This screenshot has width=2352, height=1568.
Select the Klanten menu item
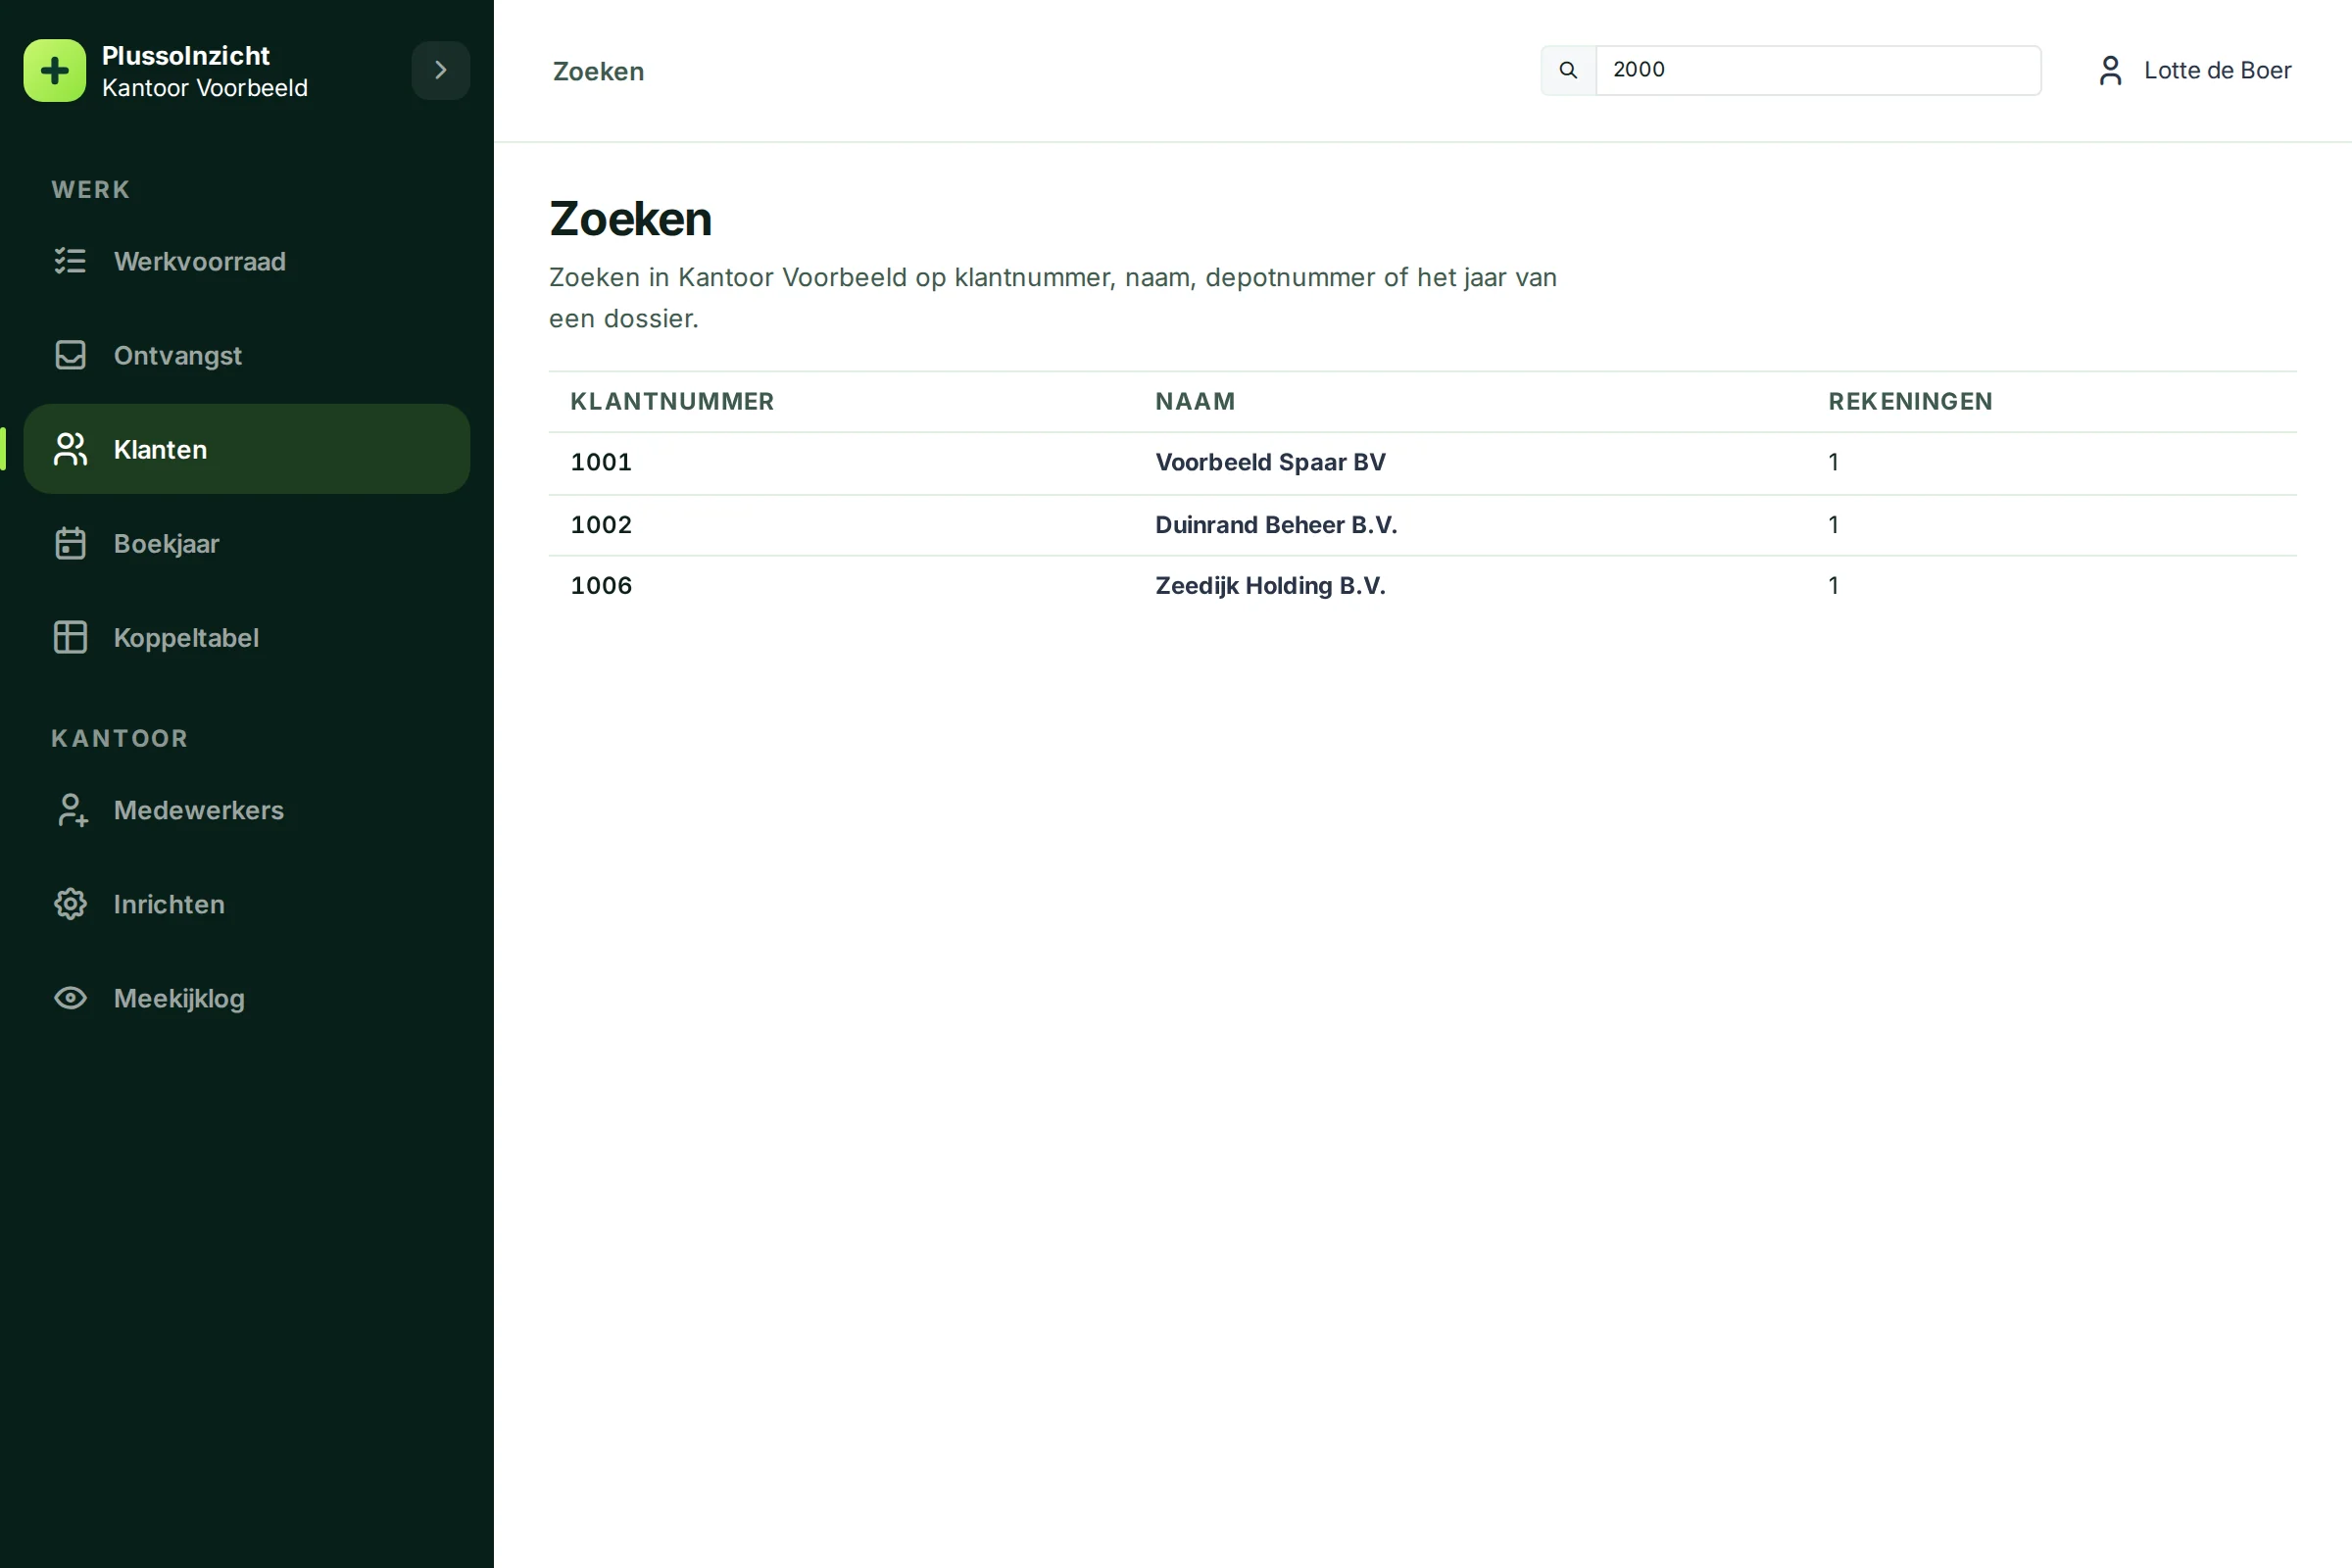pyautogui.click(x=246, y=449)
